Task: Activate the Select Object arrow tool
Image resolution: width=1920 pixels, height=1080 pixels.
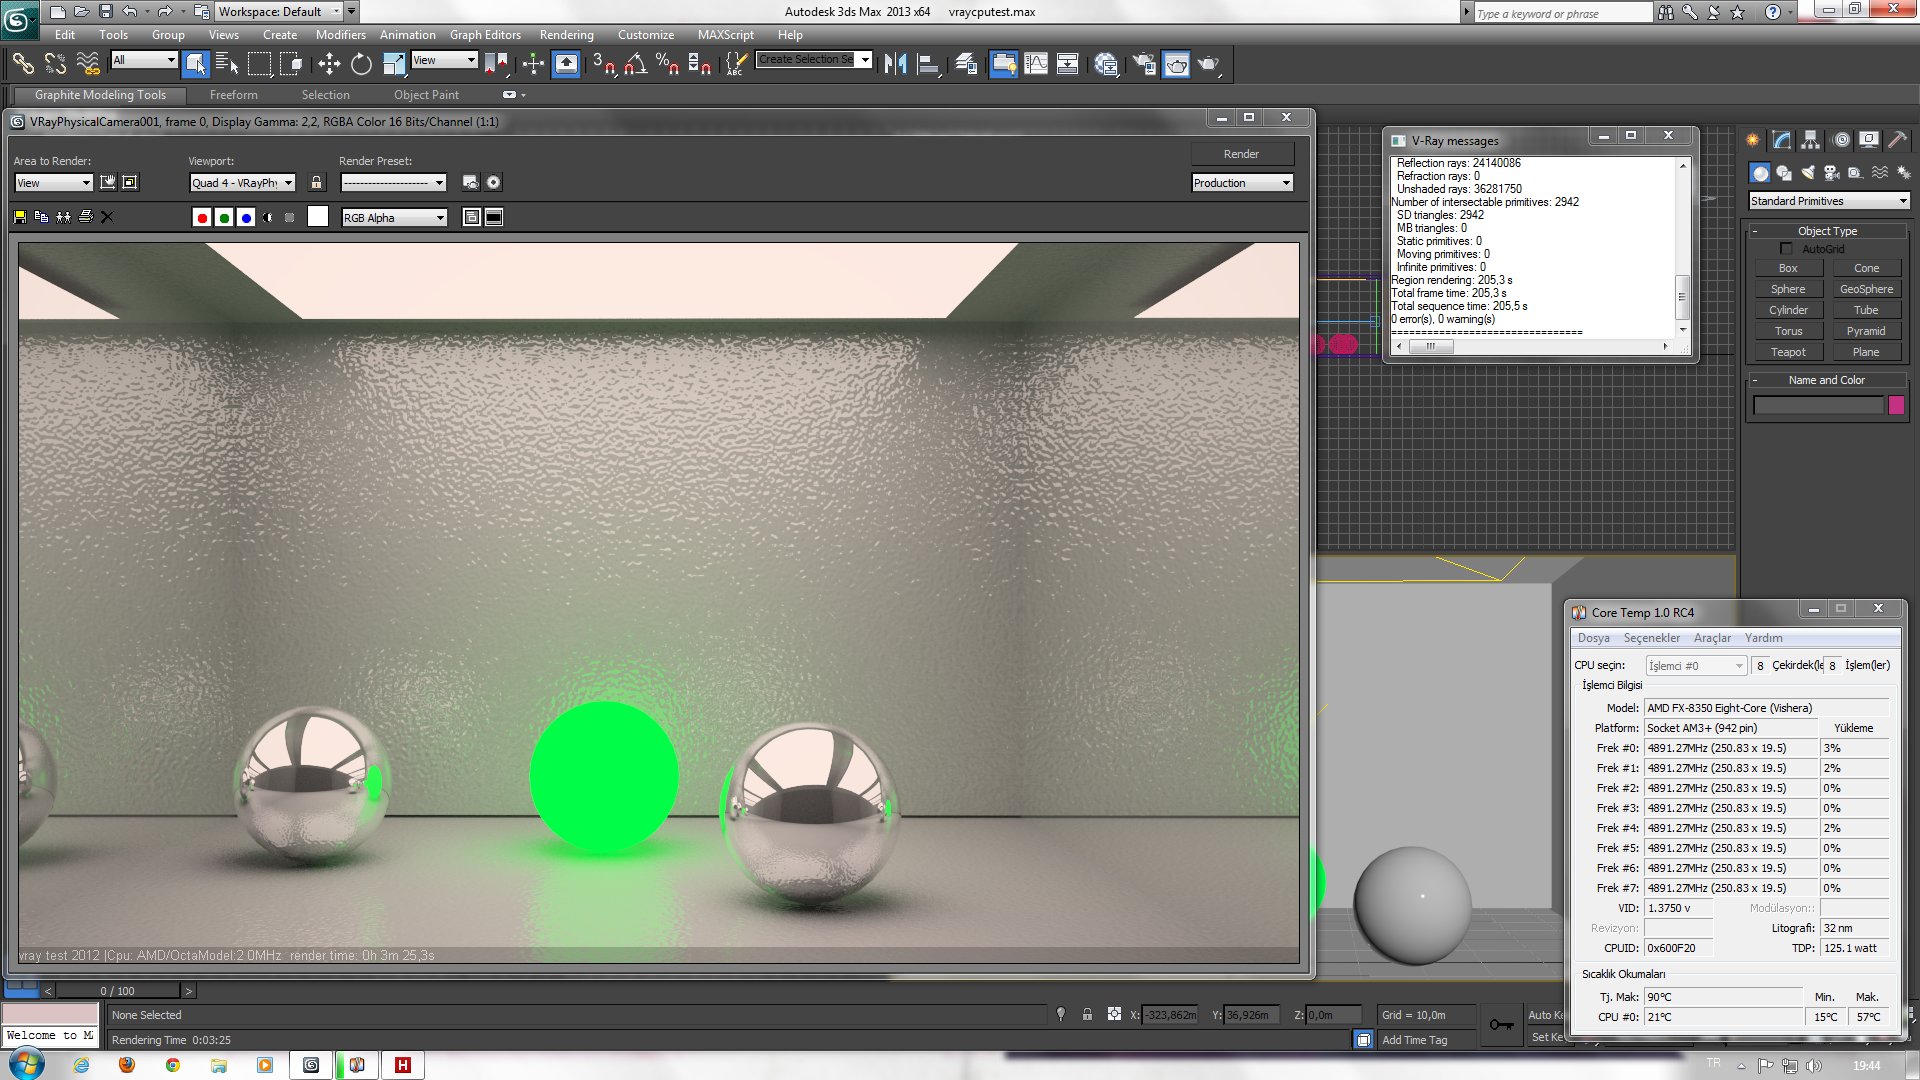Action: 195,64
